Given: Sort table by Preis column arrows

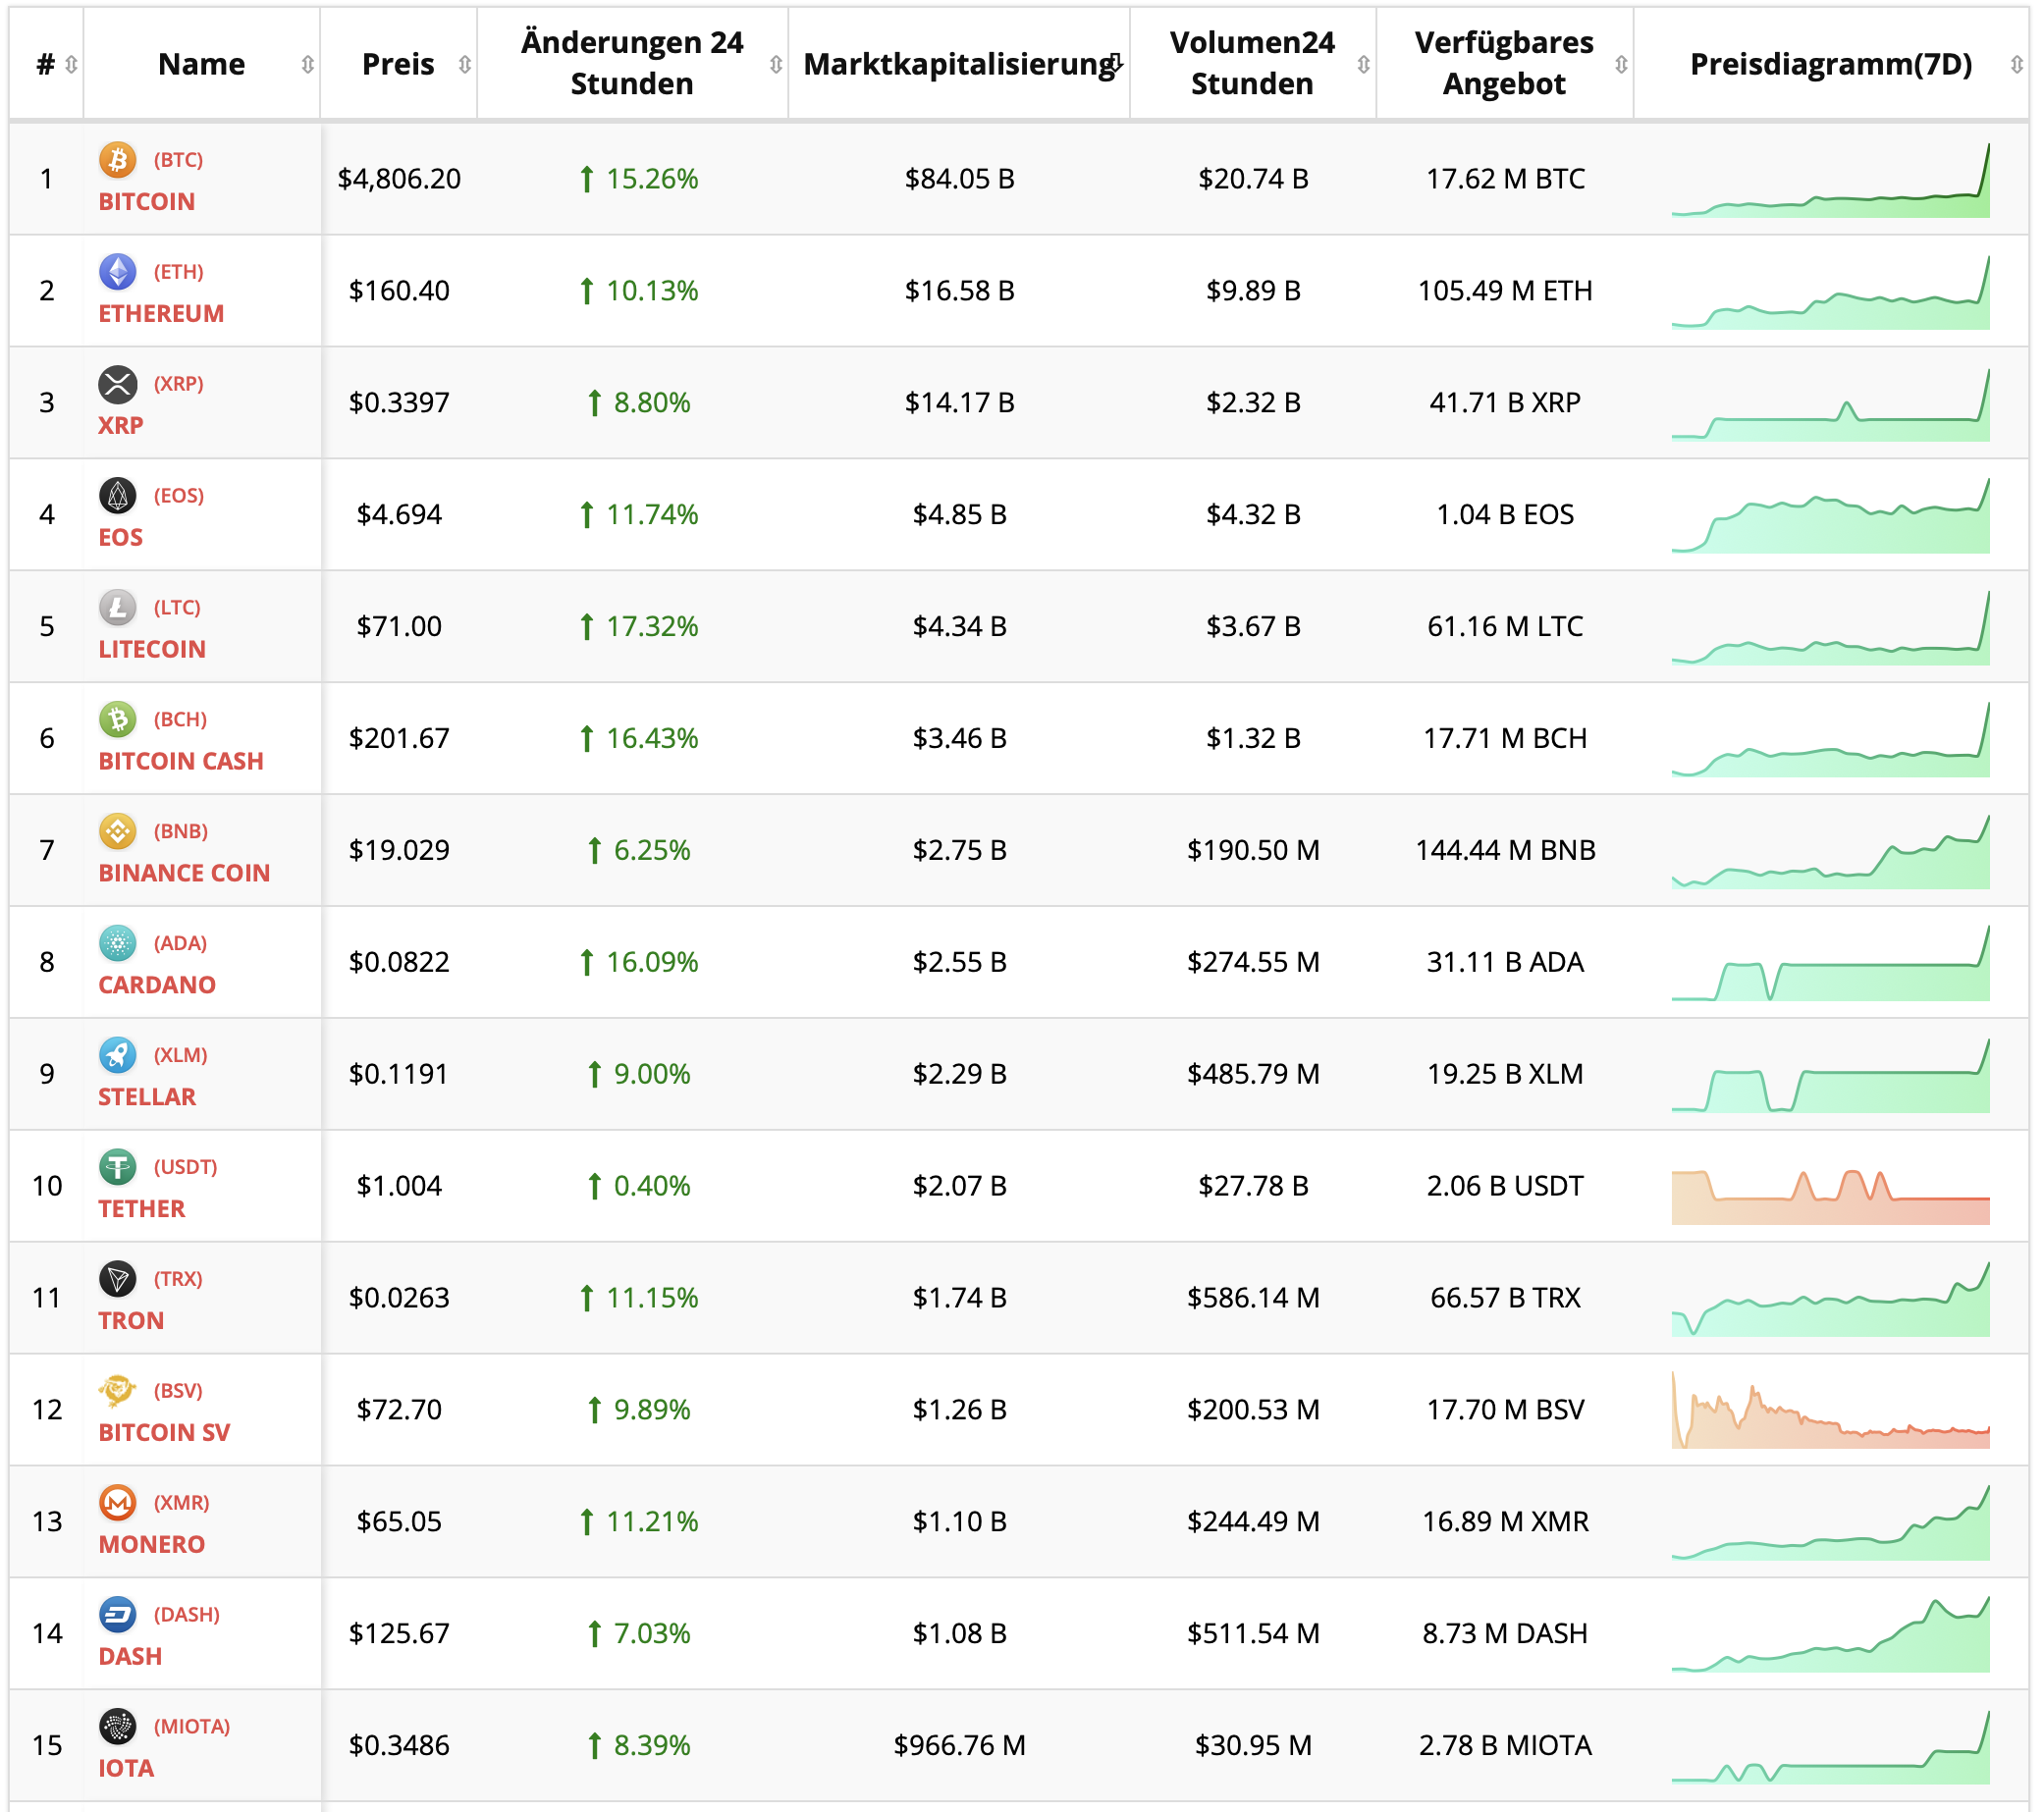Looking at the screenshot, I should coord(465,65).
